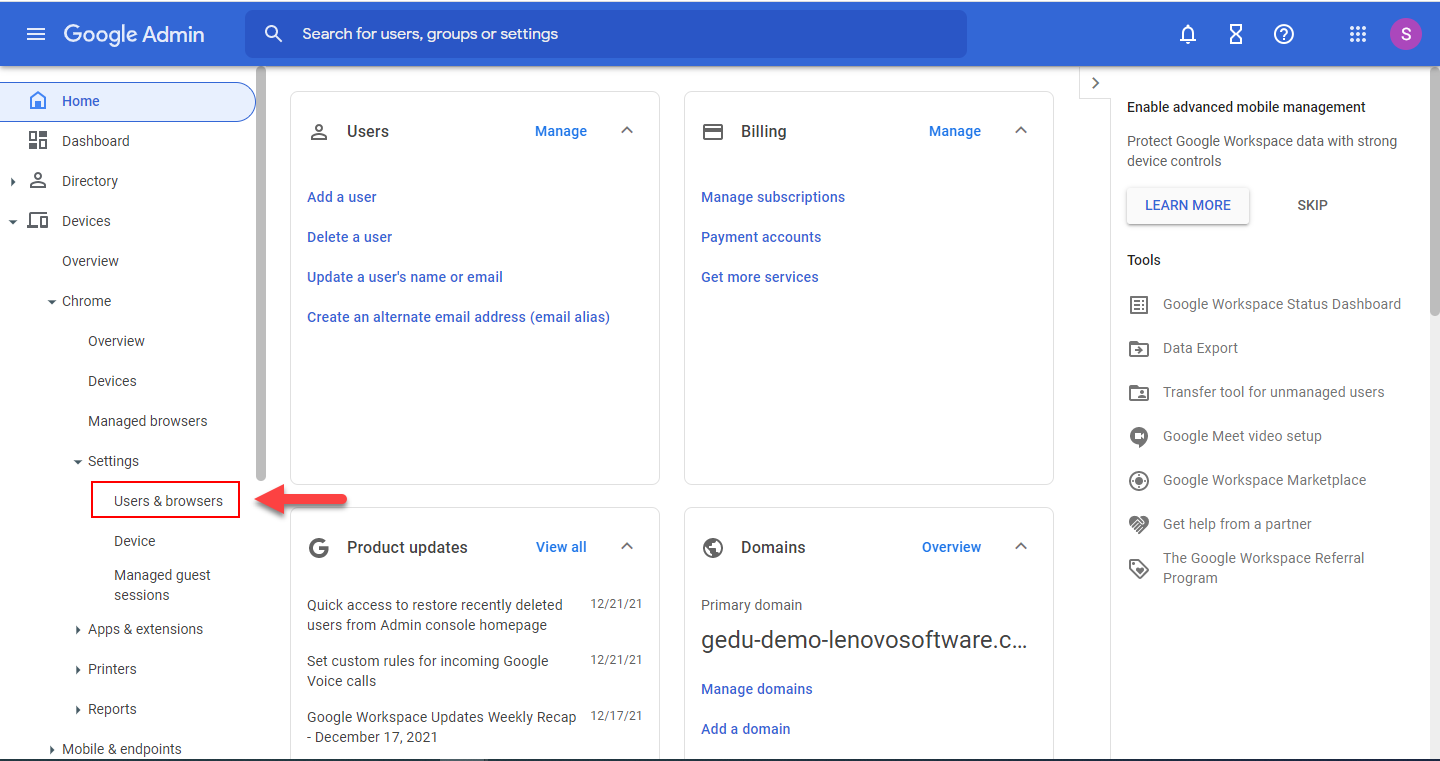Collapse the Chrome subtree arrow
The width and height of the screenshot is (1440, 761).
[x=52, y=301]
